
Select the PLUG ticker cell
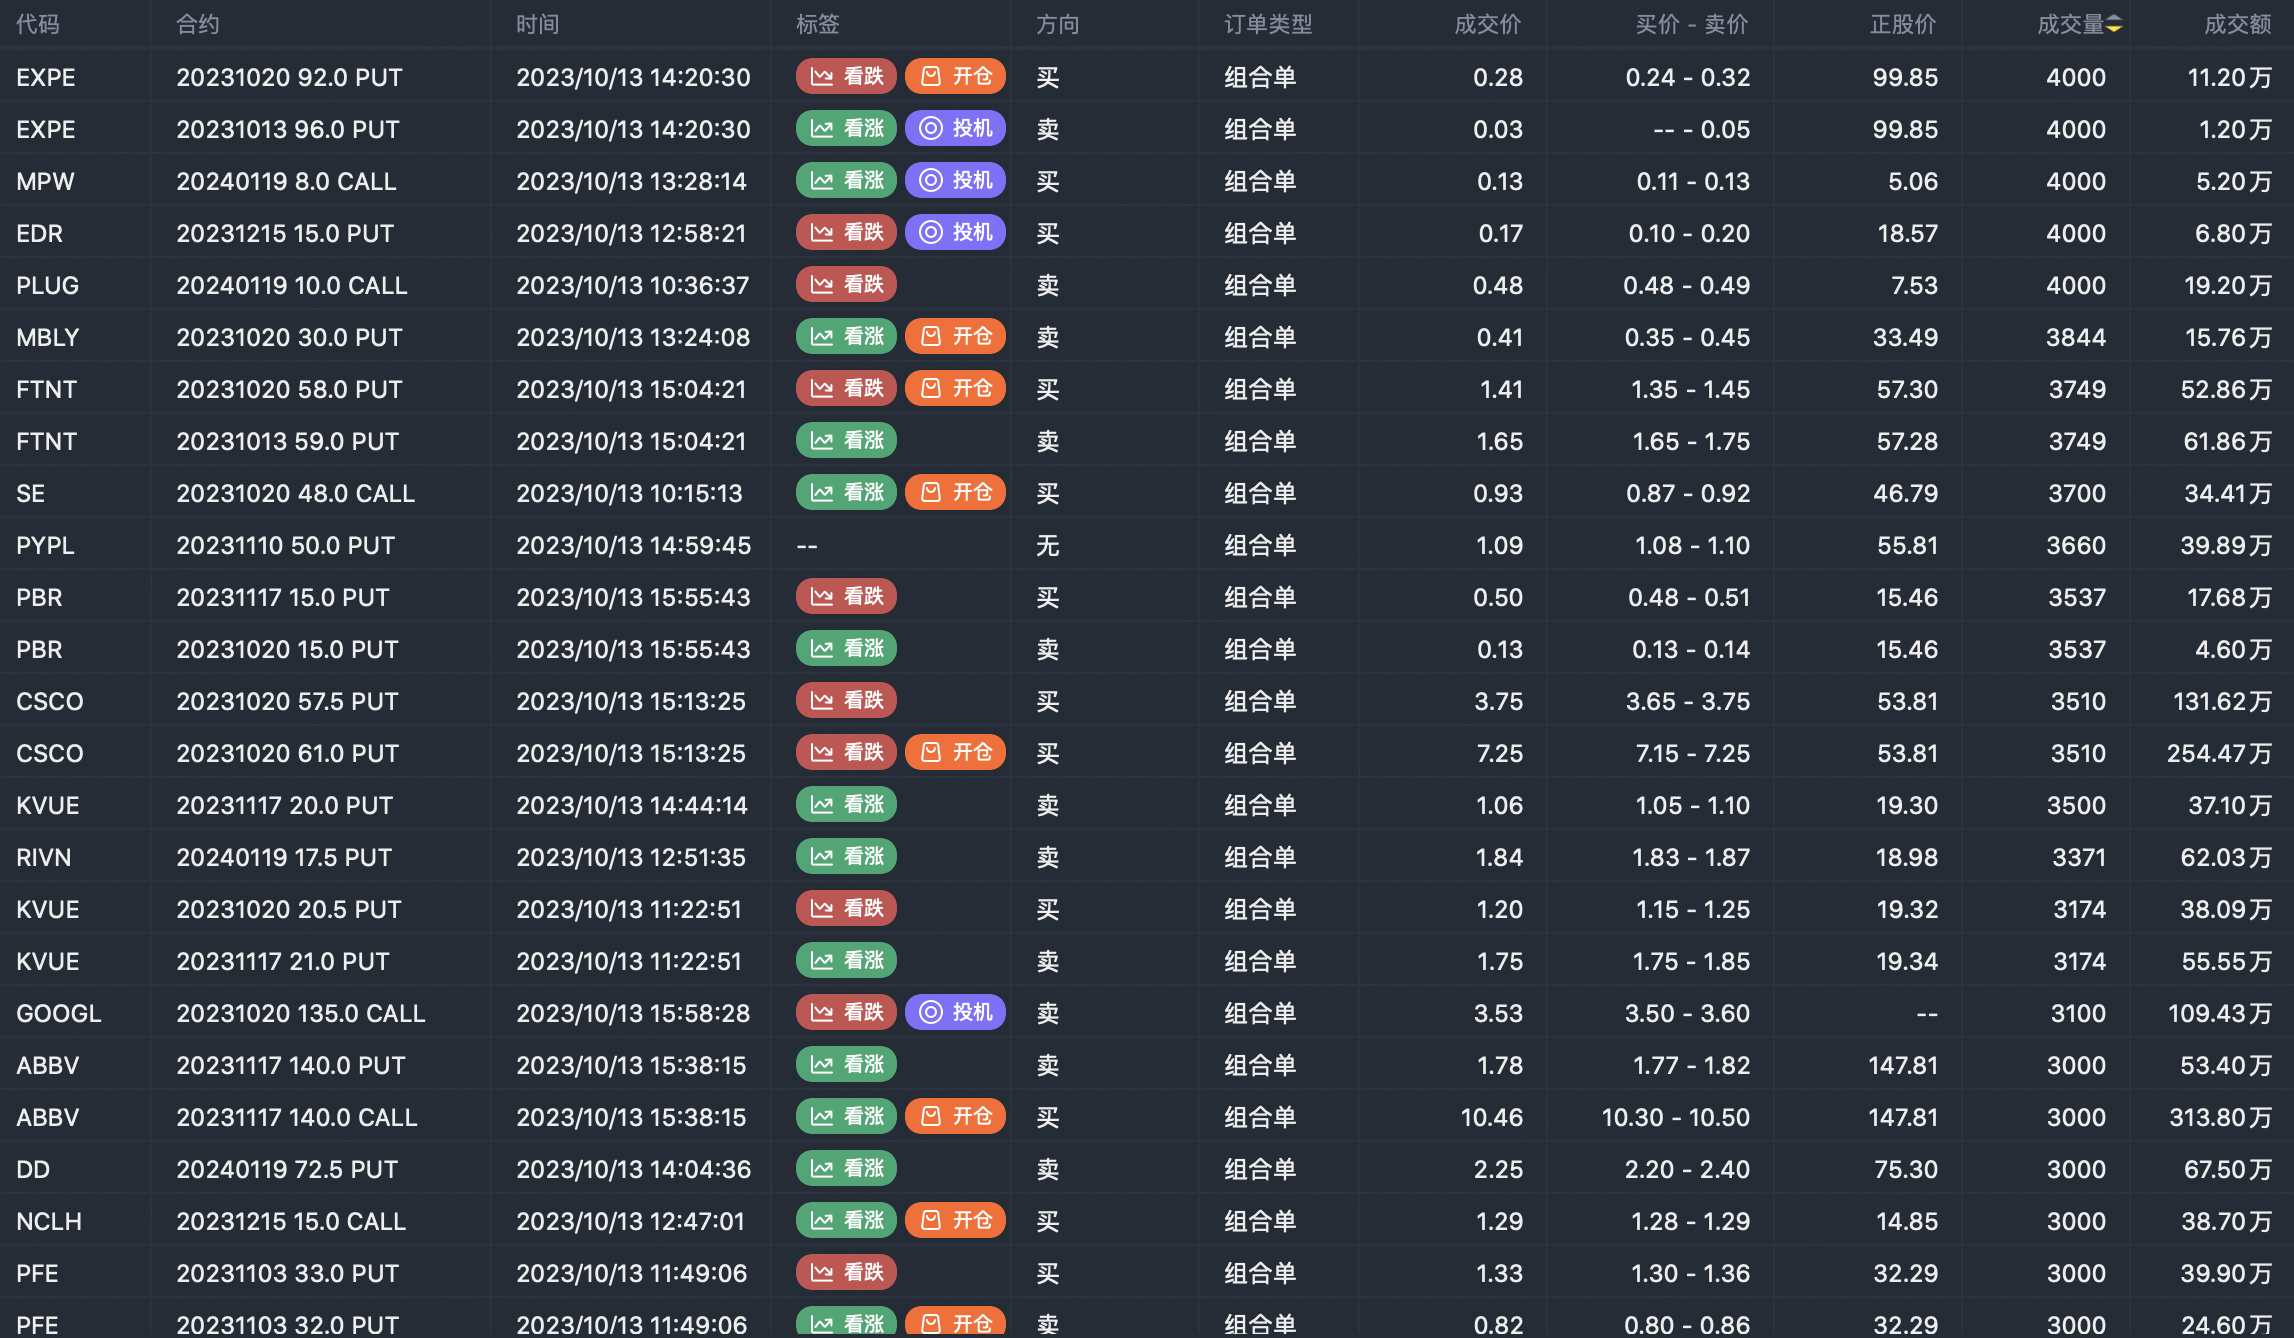tap(47, 285)
